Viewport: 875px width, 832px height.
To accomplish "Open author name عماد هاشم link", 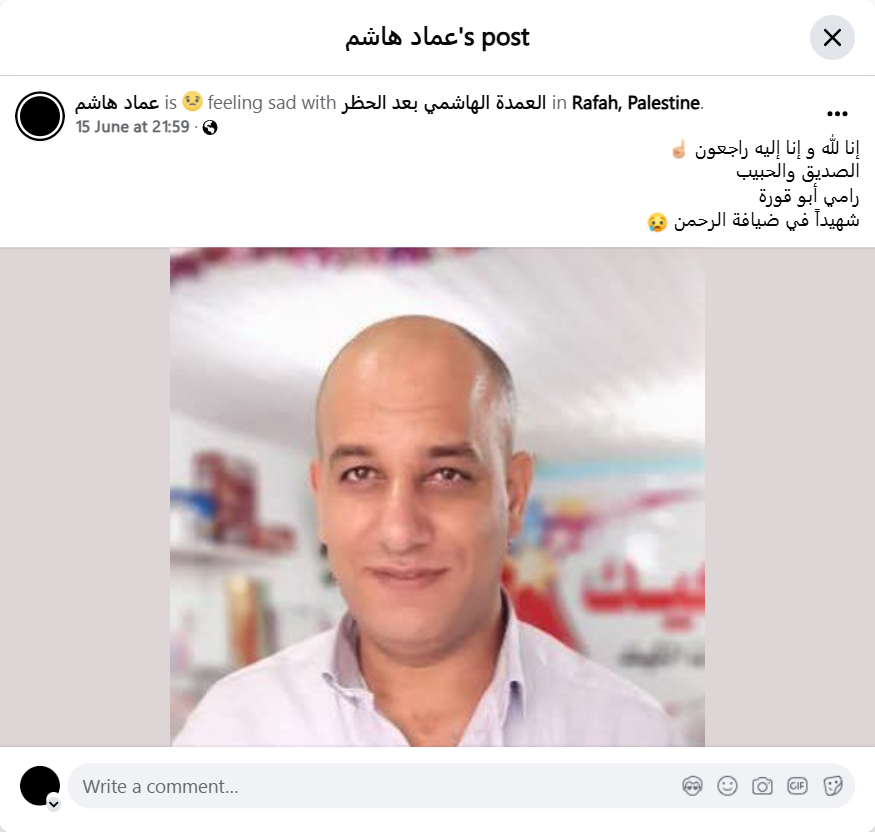I will click(x=117, y=103).
